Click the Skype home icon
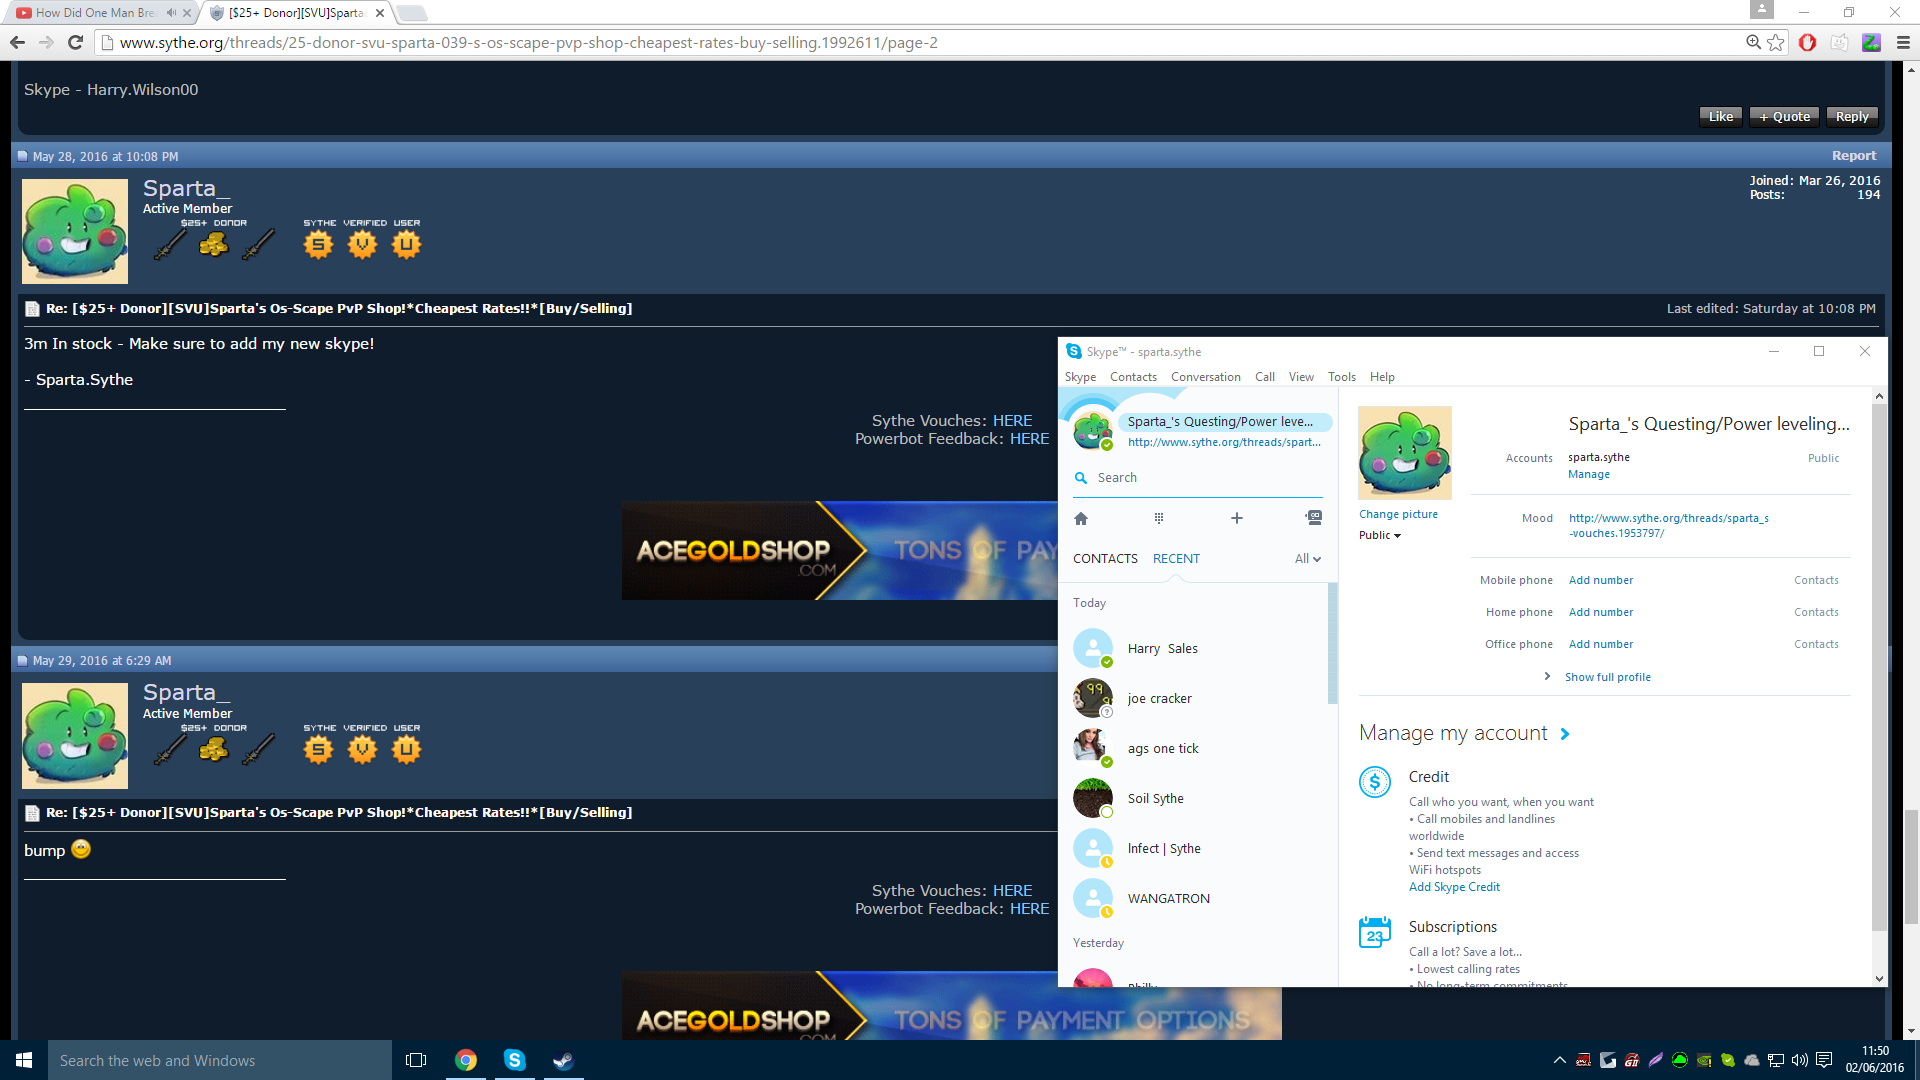This screenshot has height=1080, width=1920. [1081, 518]
